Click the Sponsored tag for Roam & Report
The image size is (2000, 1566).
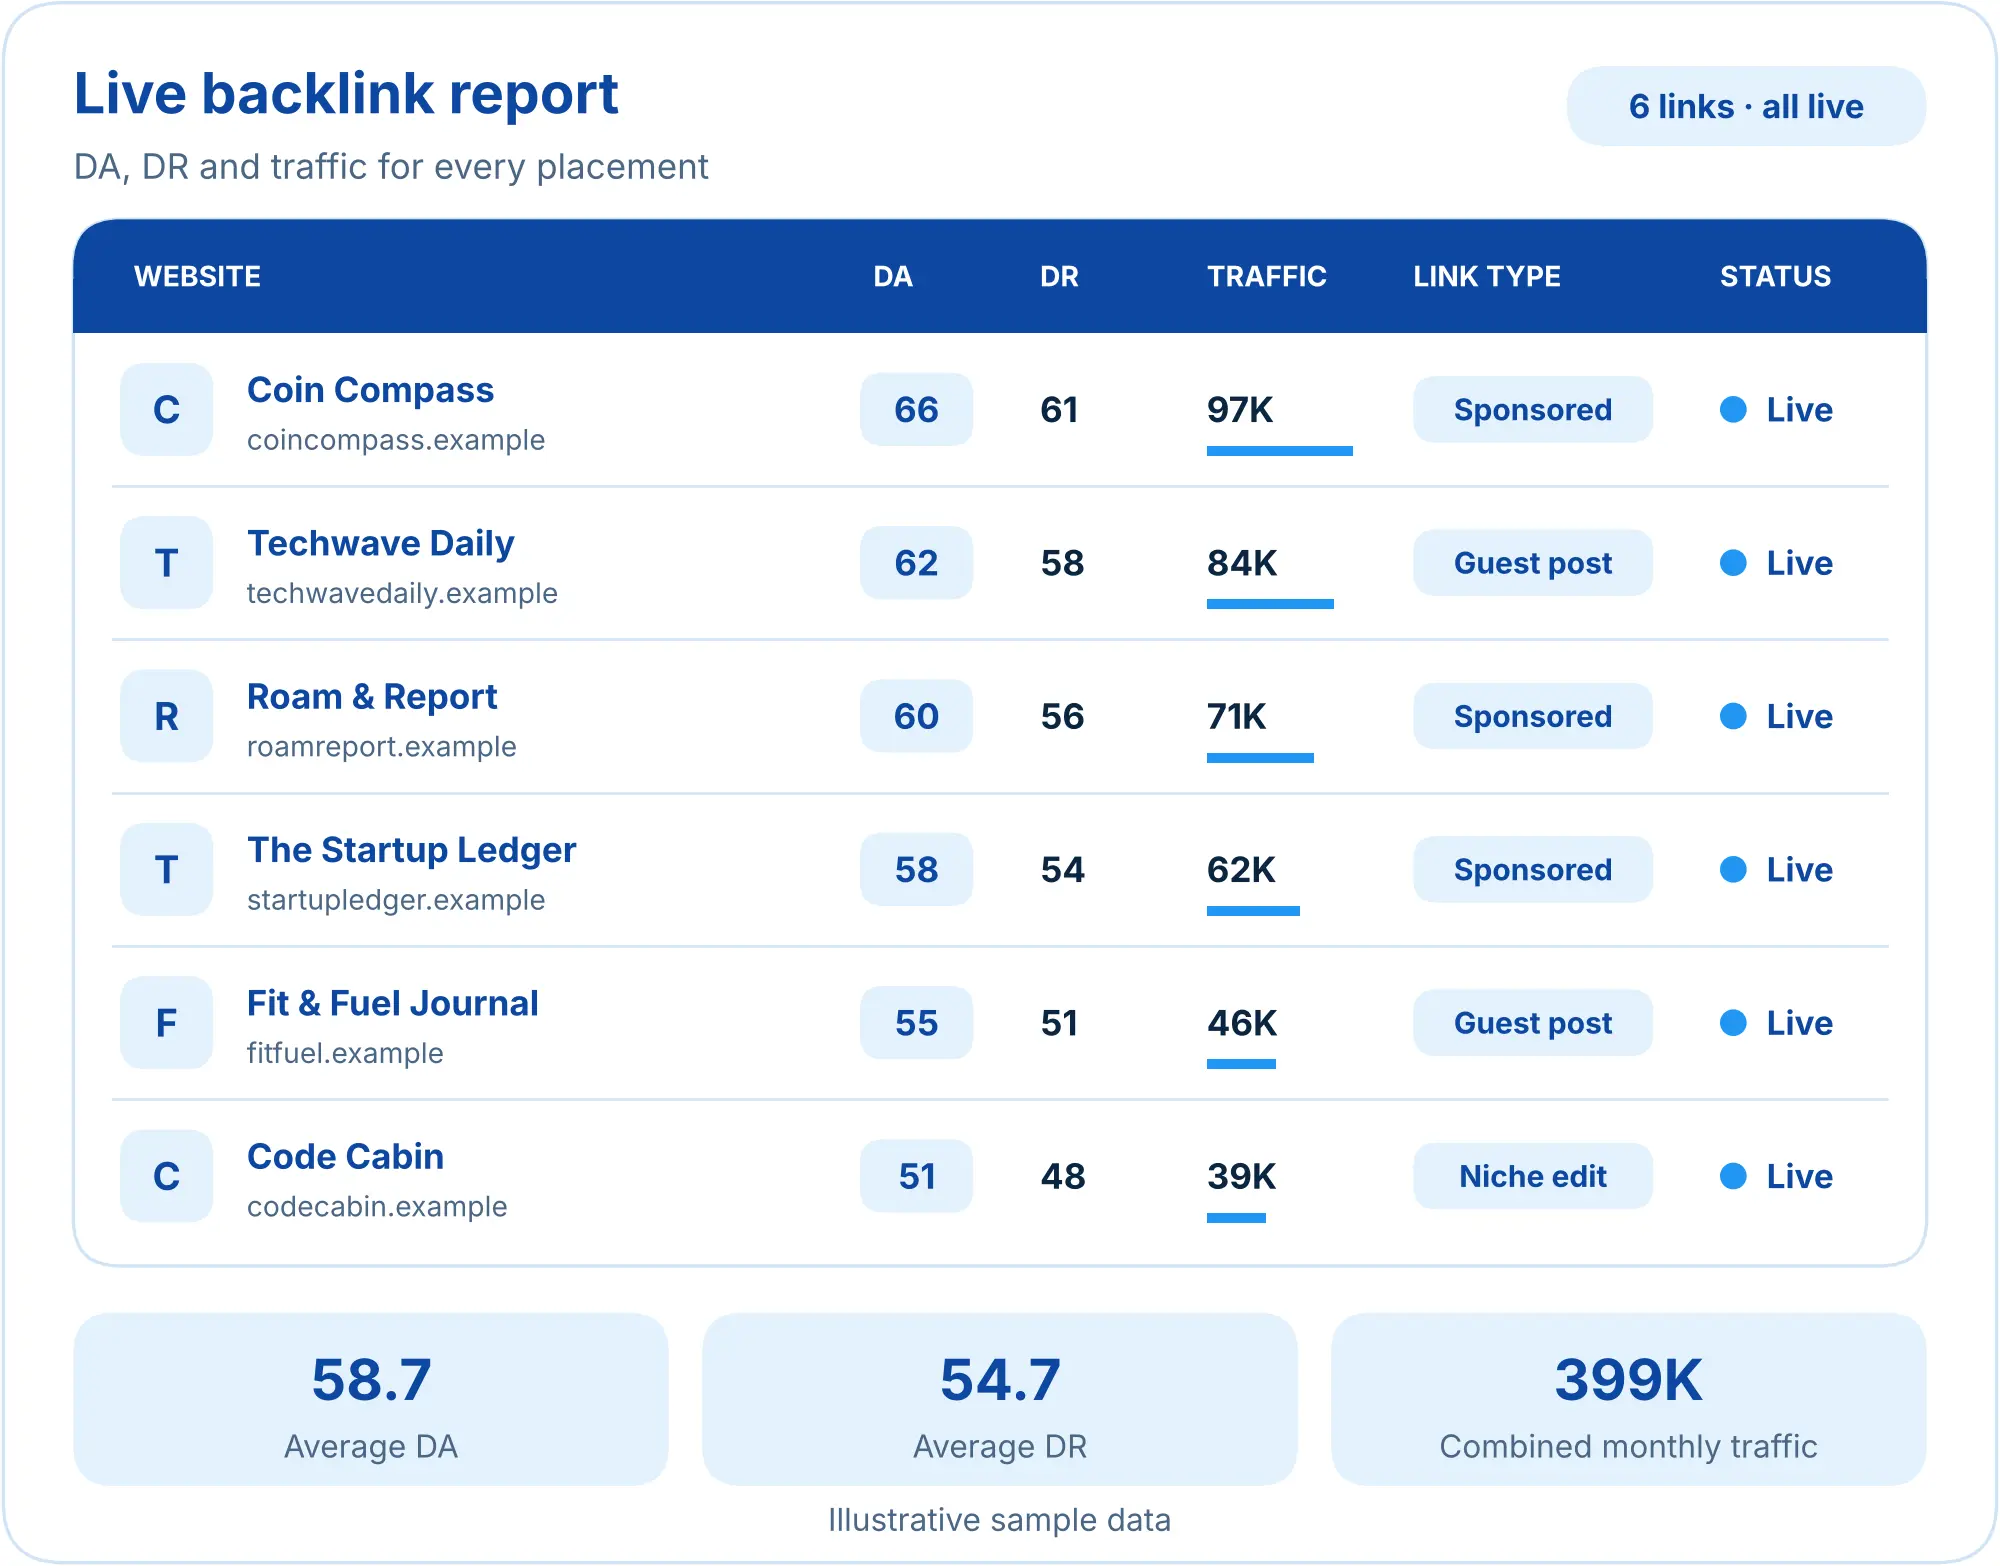[x=1532, y=716]
